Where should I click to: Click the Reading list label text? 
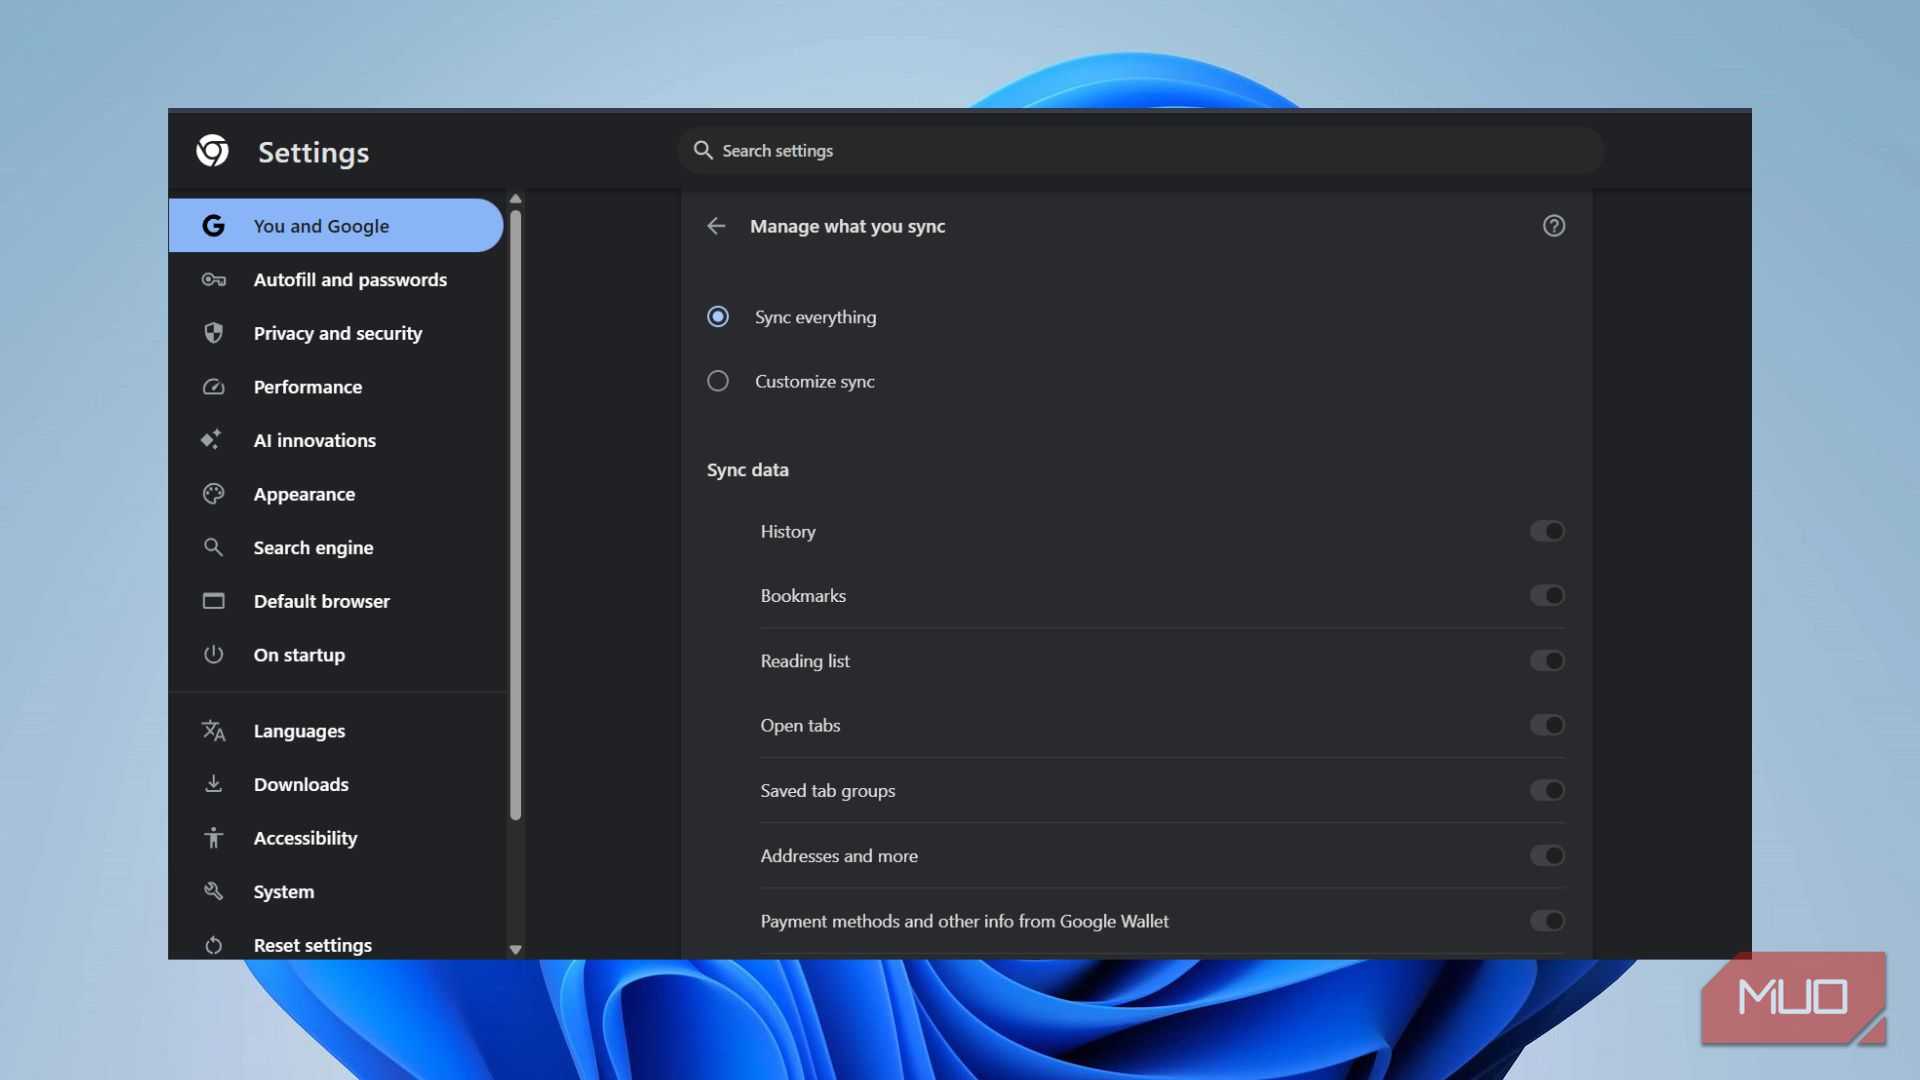(x=805, y=661)
